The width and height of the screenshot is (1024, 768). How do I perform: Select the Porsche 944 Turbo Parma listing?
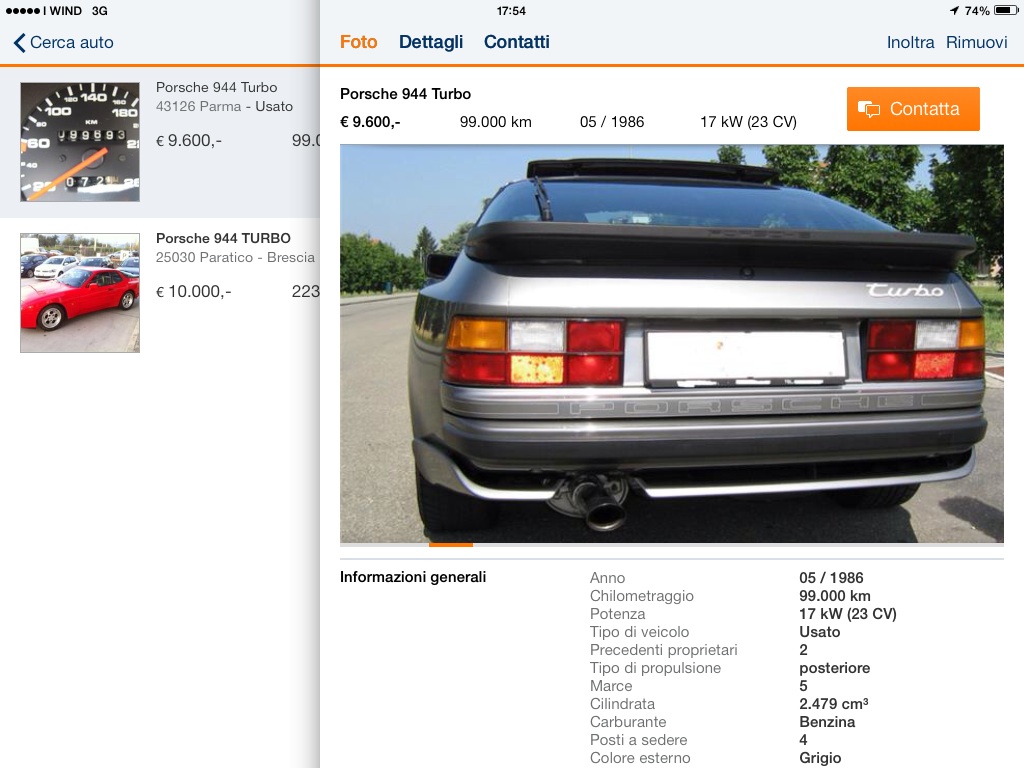click(x=160, y=142)
